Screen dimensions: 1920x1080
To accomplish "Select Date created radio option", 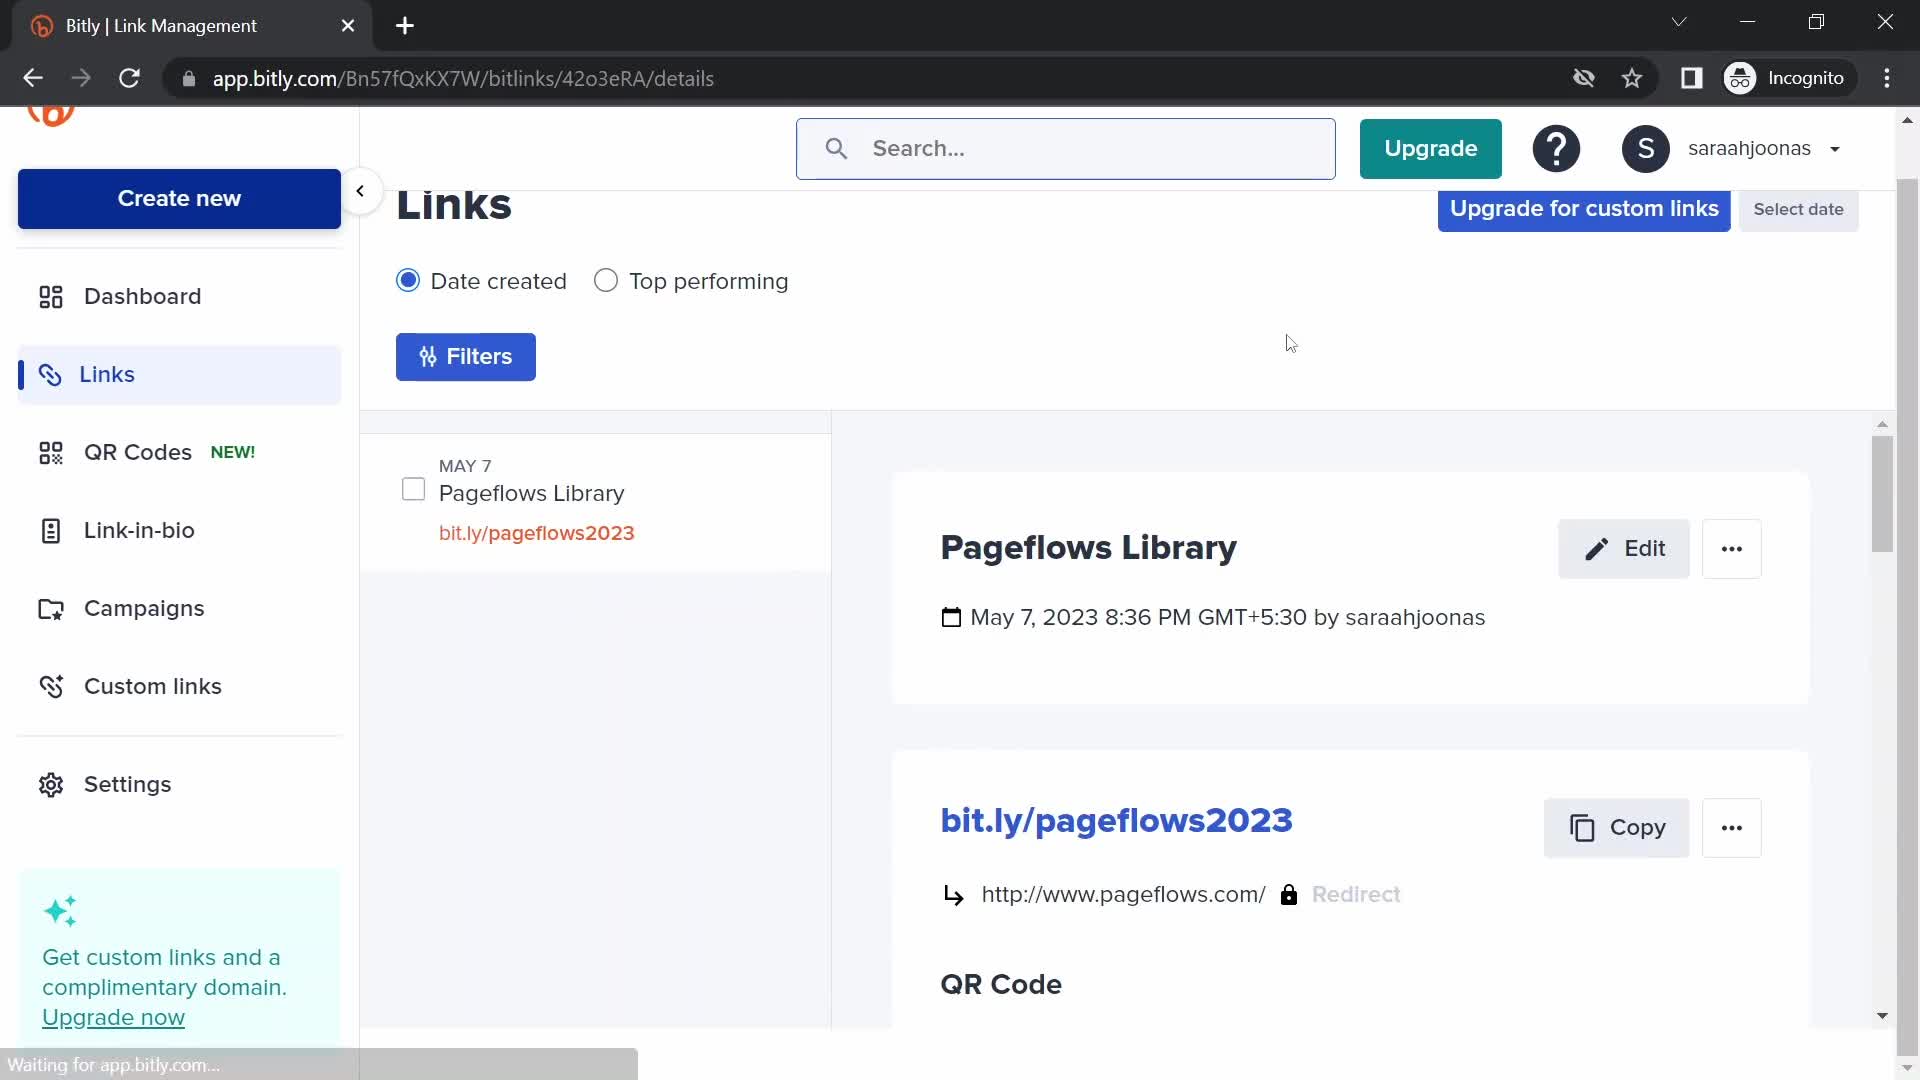I will pos(408,281).
